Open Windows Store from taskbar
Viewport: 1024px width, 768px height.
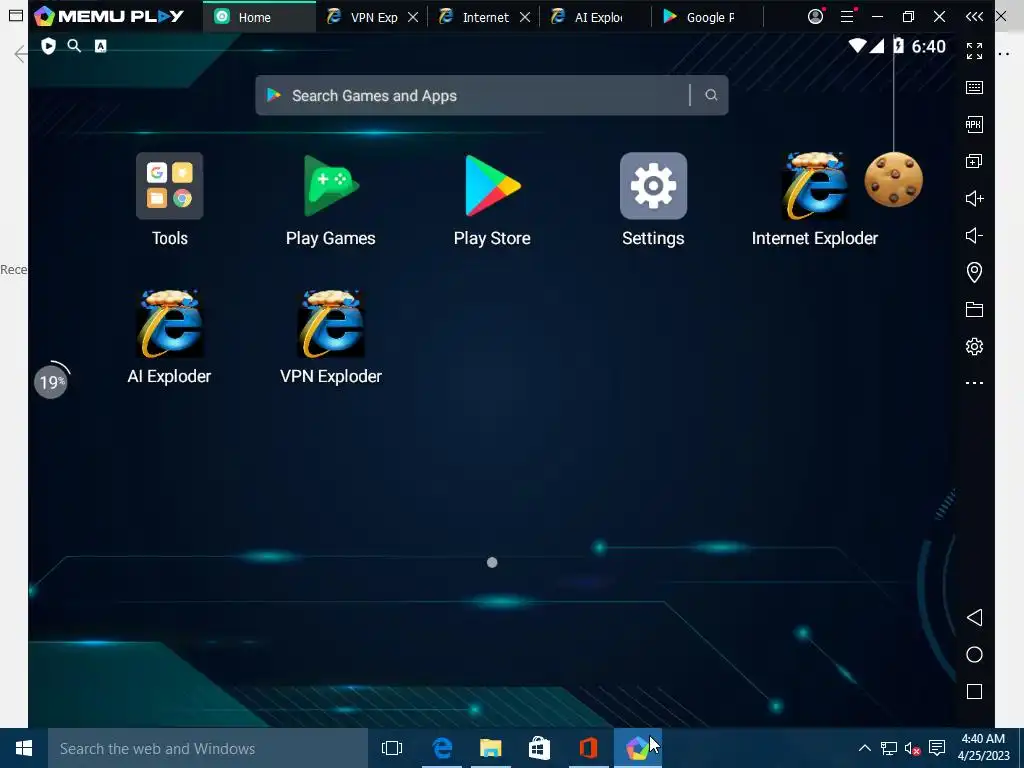(x=539, y=748)
